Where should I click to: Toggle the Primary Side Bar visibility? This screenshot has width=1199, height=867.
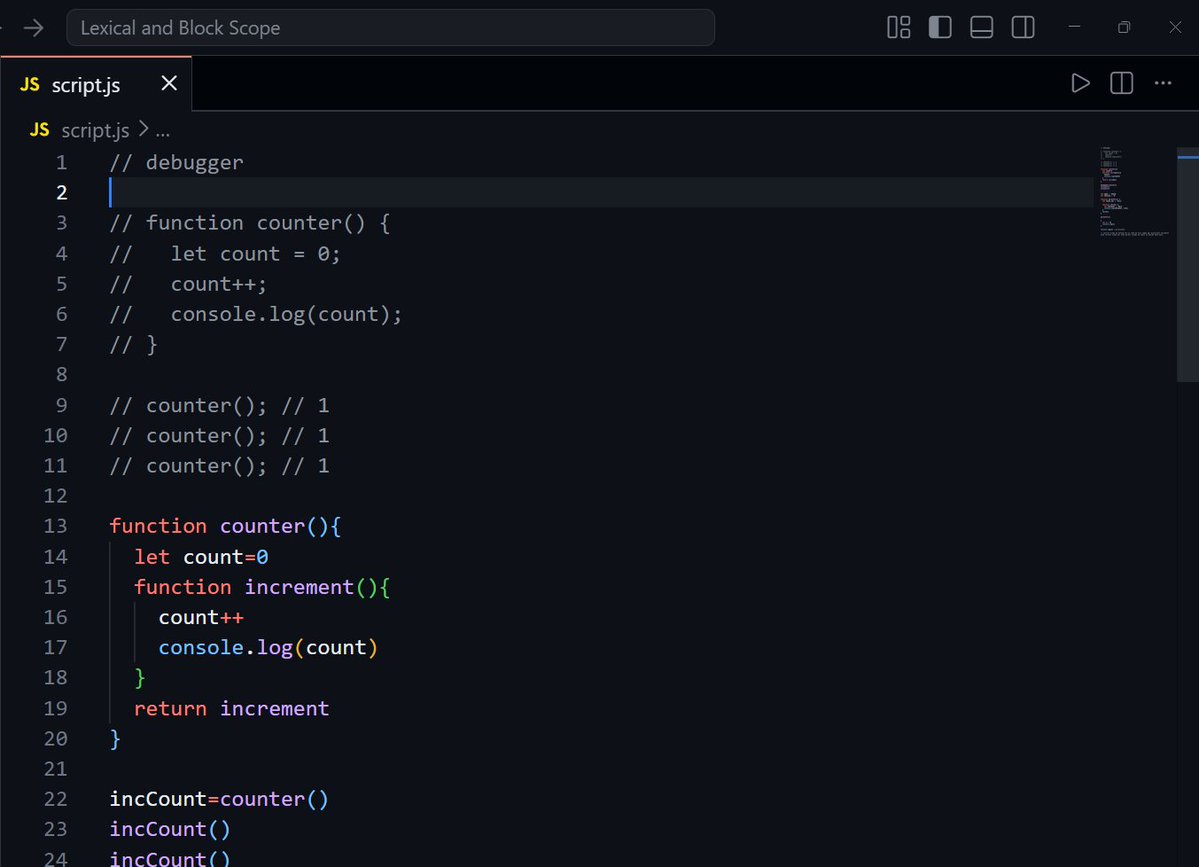pos(939,27)
